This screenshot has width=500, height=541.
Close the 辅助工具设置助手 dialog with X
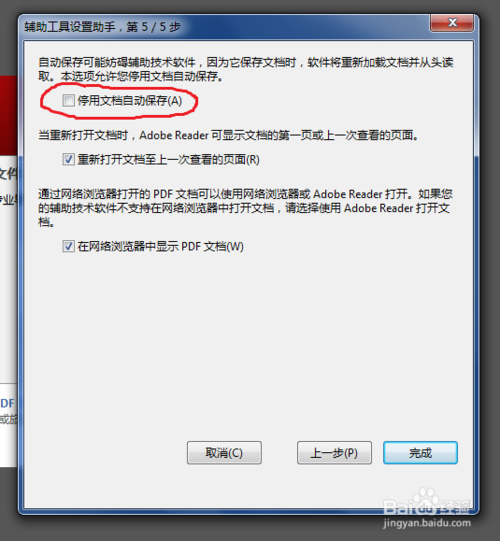pos(452,23)
